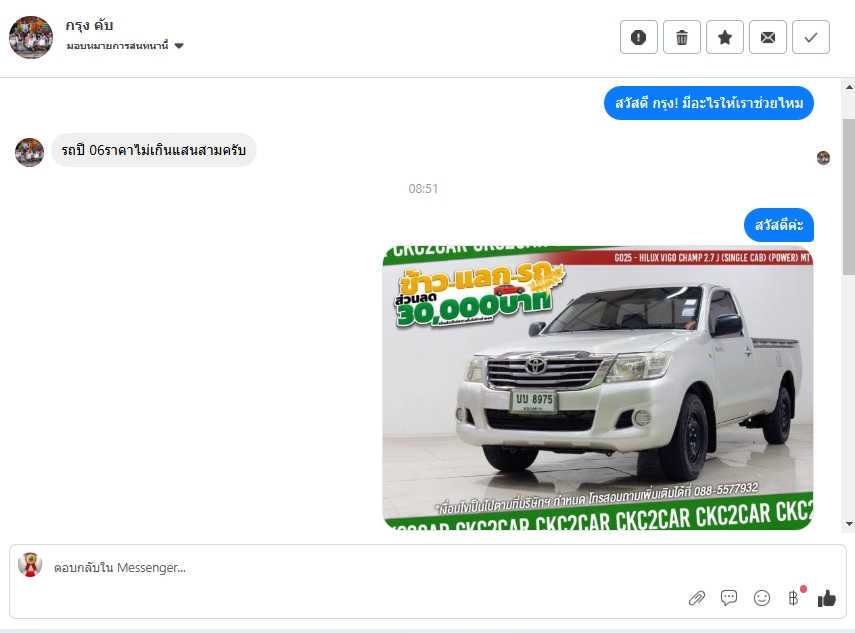The image size is (855, 633).
Task: Attach a file using paperclip icon
Action: pos(697,598)
